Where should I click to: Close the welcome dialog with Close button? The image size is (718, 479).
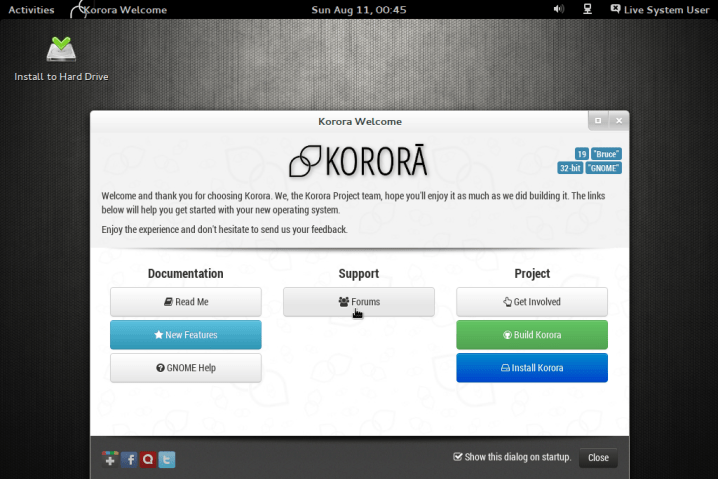click(598, 457)
